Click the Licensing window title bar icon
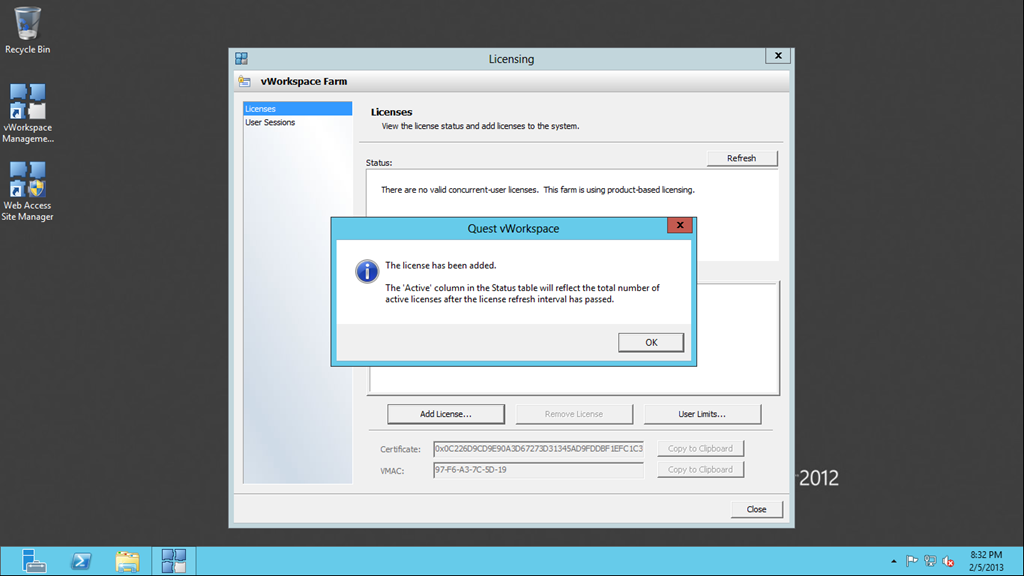This screenshot has height=576, width=1024. pyautogui.click(x=242, y=59)
